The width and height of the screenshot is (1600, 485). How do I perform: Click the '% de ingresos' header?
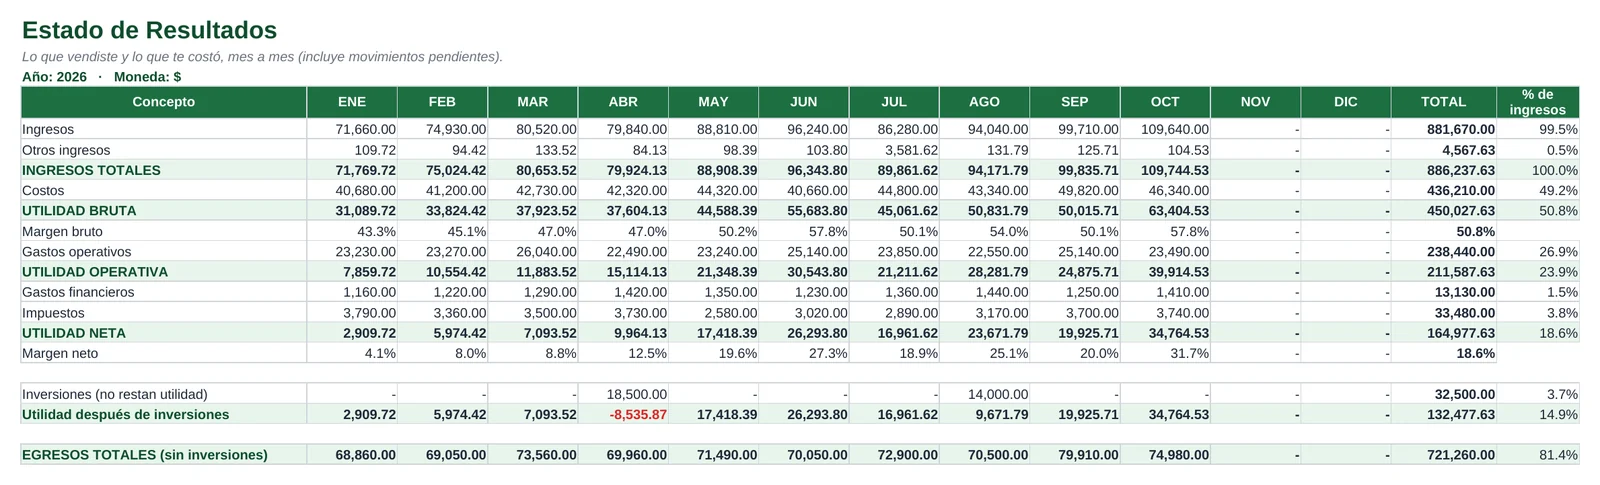1538,102
